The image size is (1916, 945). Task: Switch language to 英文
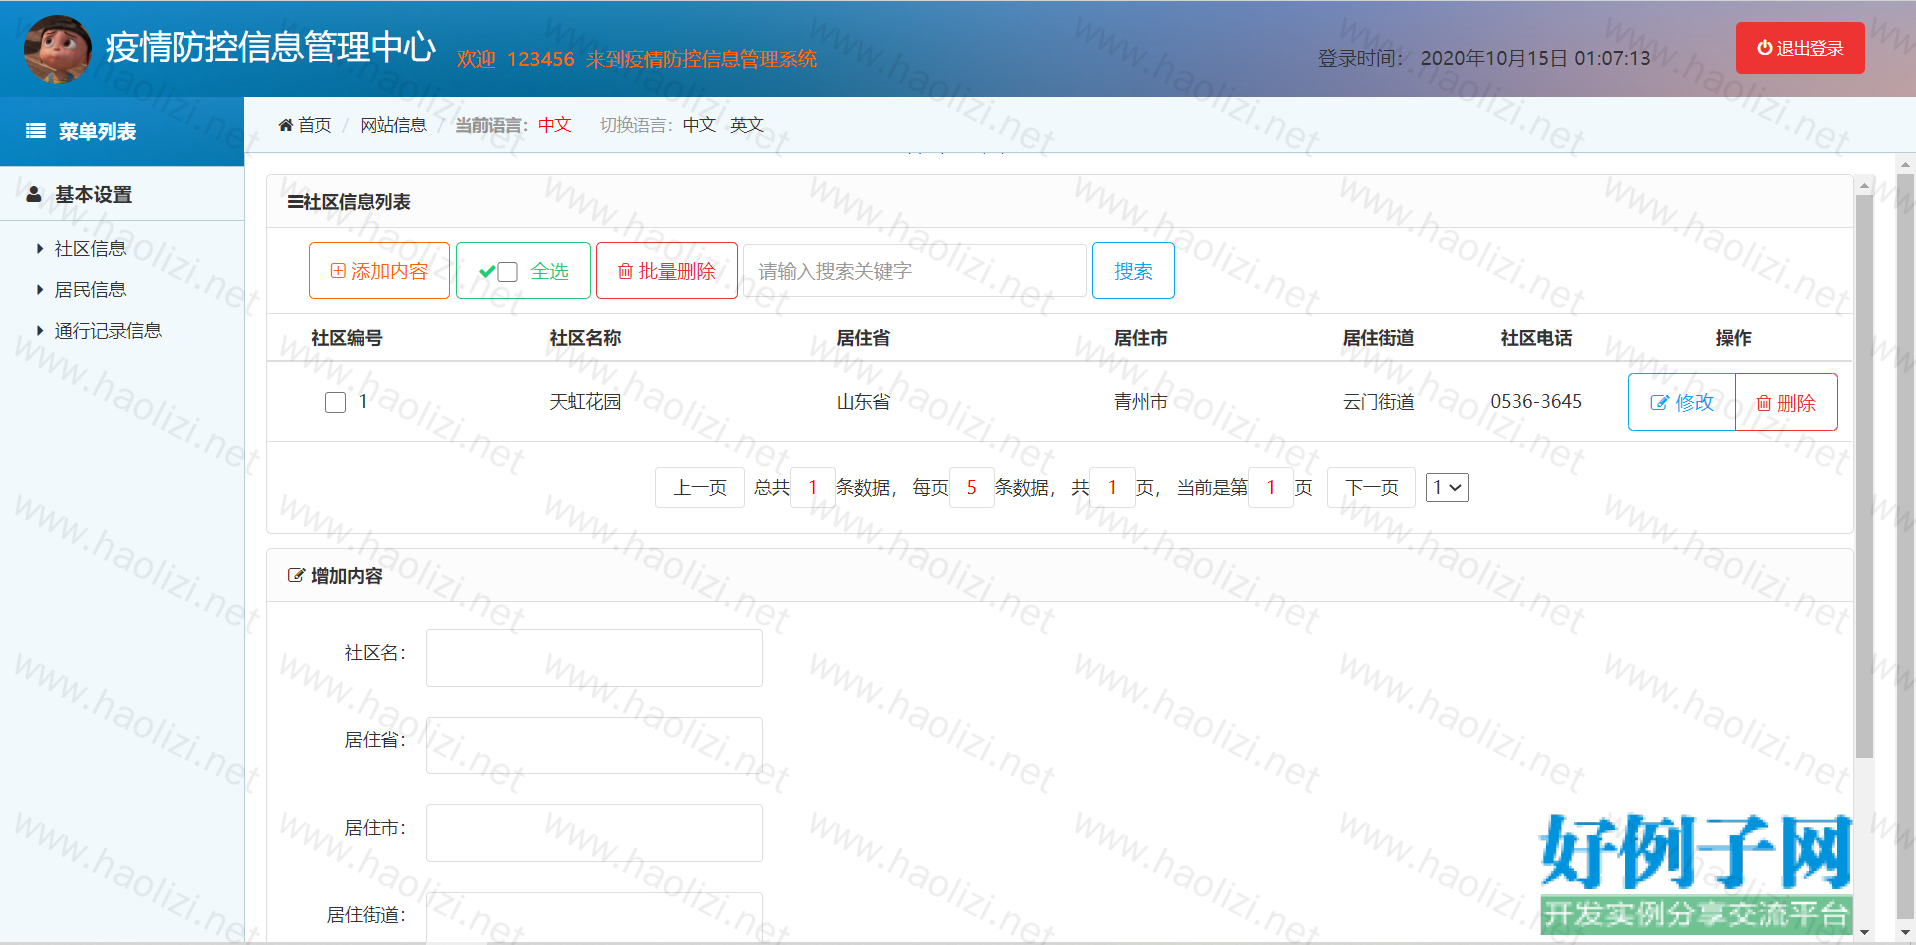point(746,125)
